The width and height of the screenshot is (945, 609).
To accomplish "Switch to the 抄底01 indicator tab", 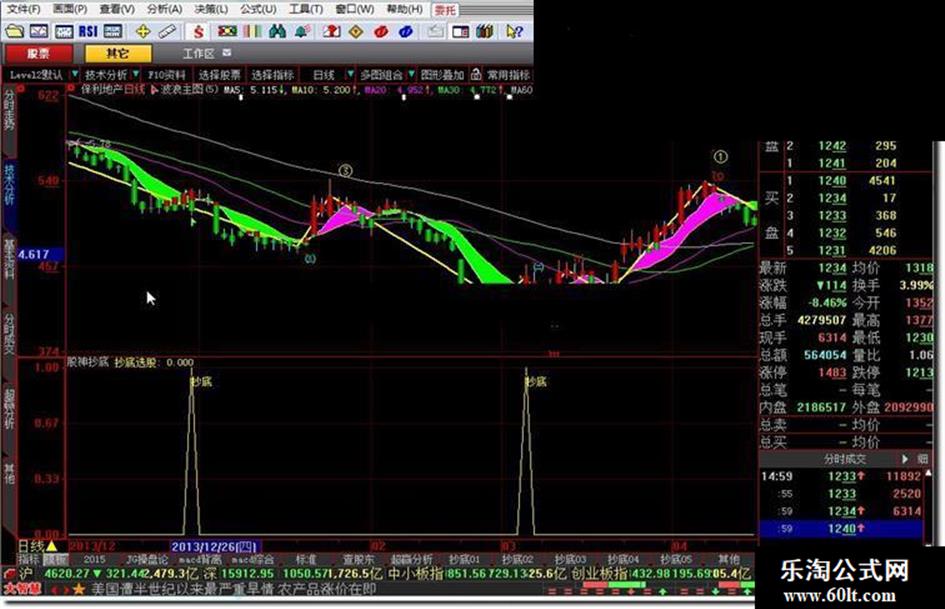I will tap(465, 560).
